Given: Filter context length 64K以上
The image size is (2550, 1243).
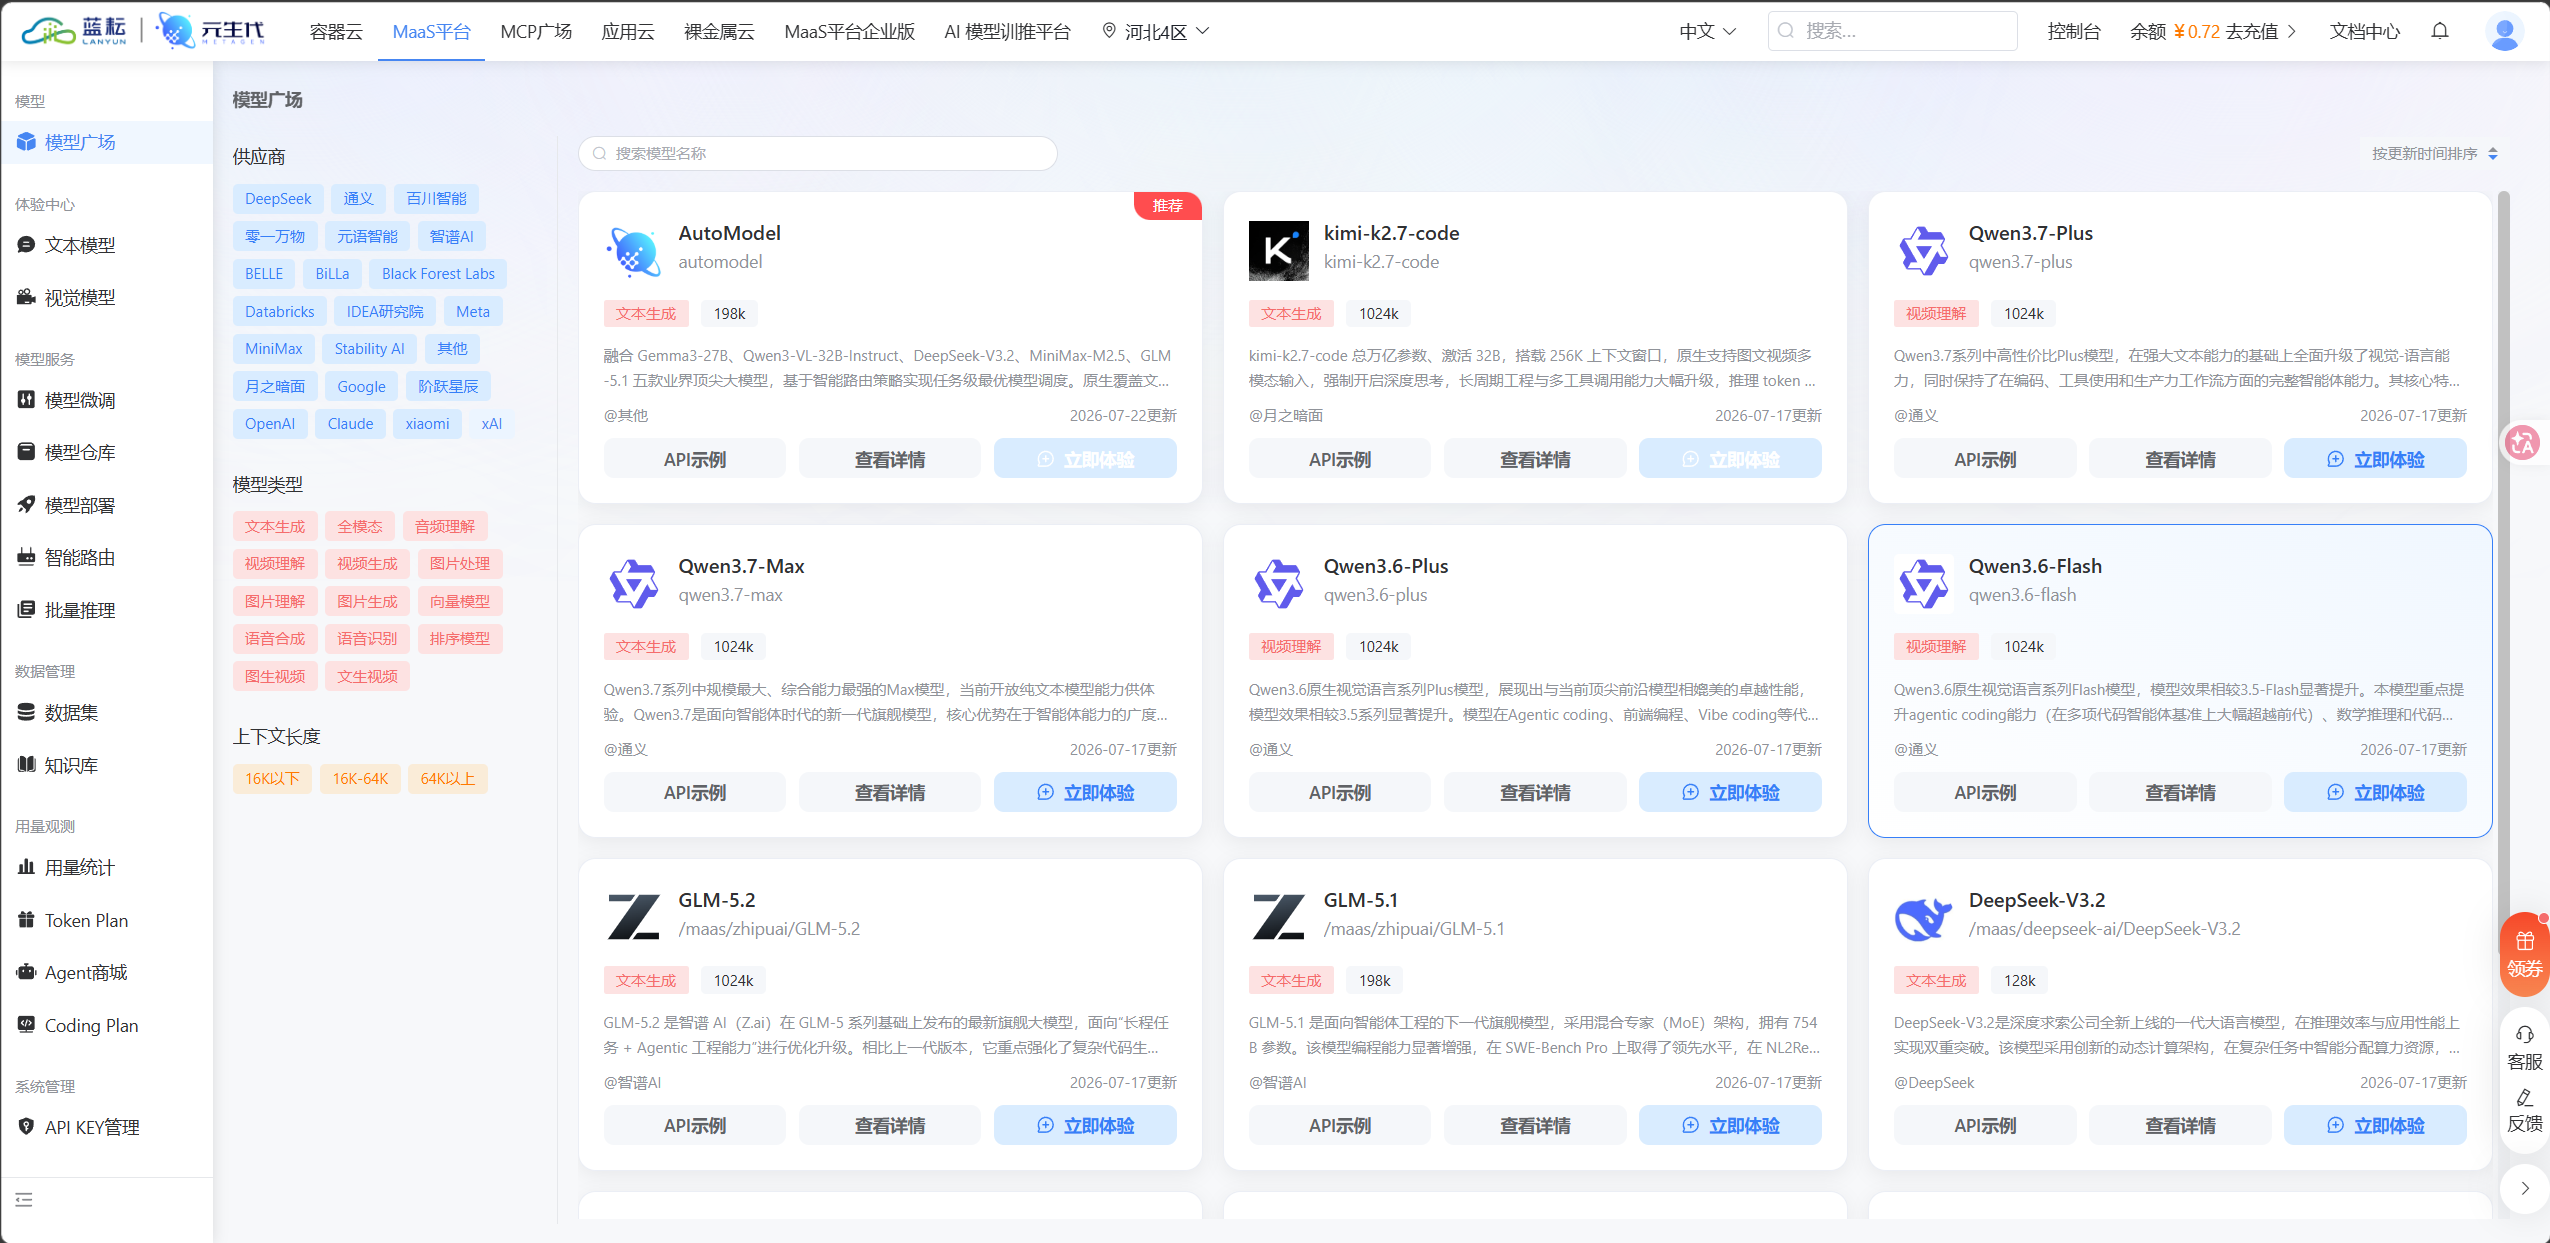Looking at the screenshot, I should tap(447, 778).
